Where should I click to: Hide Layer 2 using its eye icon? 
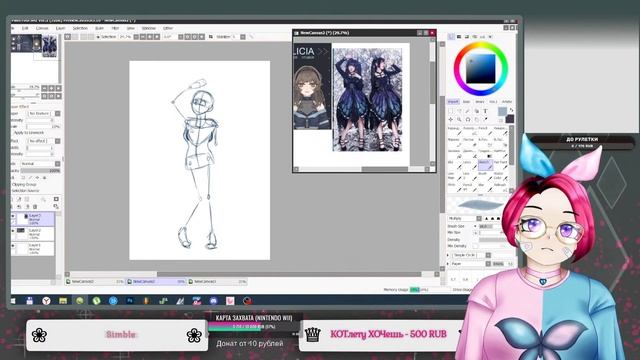coord(13,231)
